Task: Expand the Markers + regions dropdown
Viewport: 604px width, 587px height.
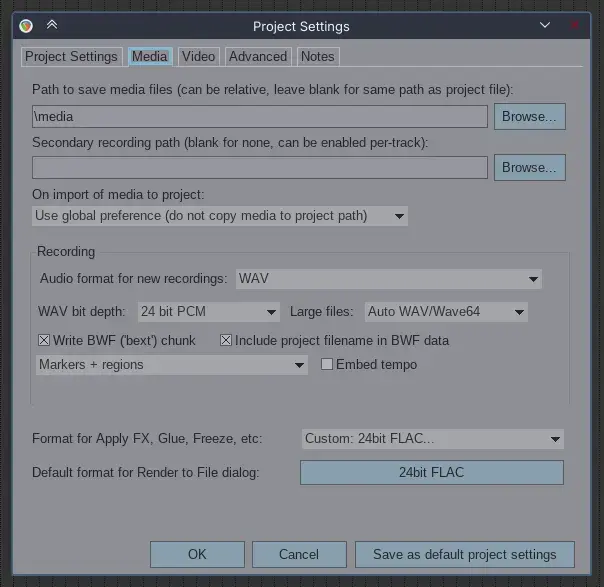Action: (170, 365)
